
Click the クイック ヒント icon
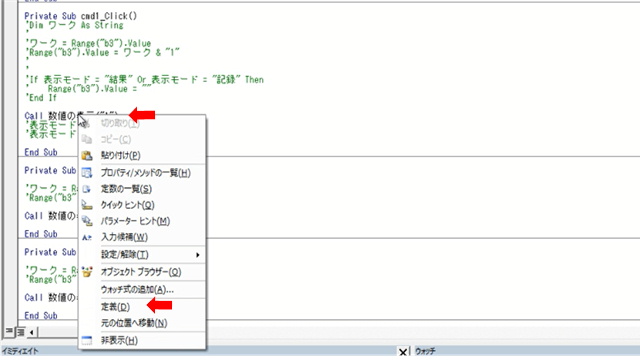87,205
